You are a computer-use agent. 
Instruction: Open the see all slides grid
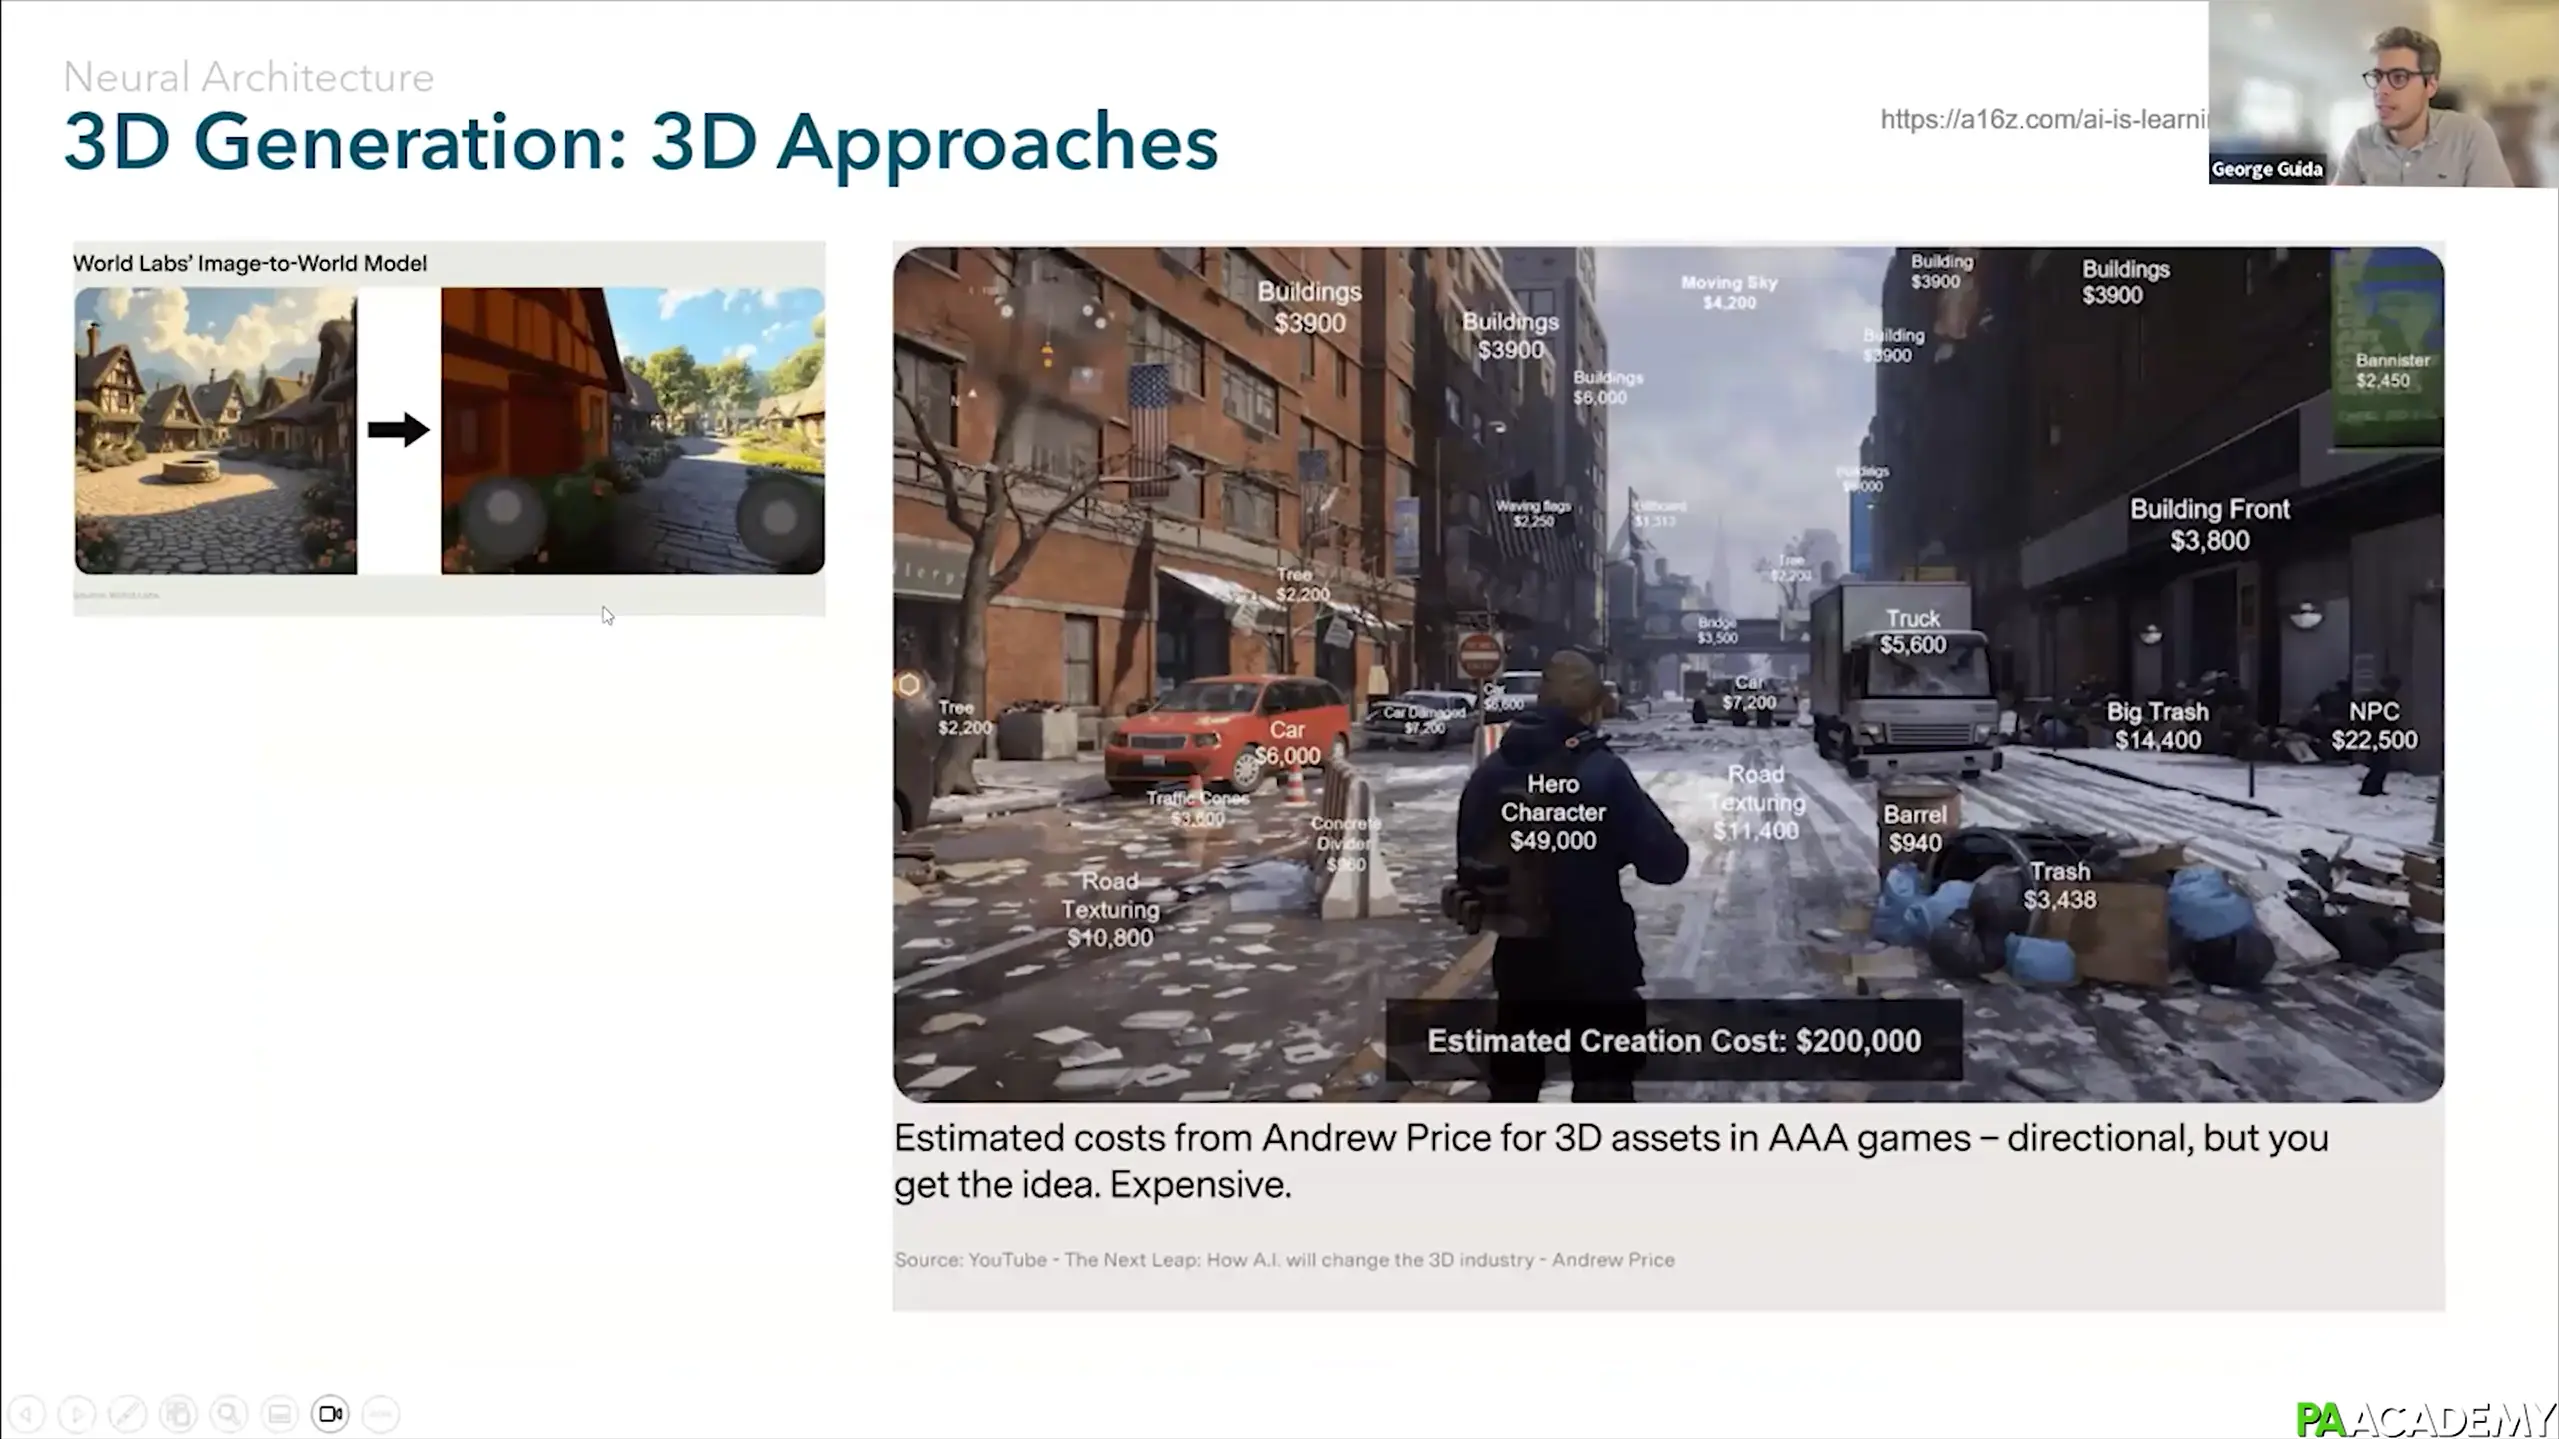pyautogui.click(x=178, y=1414)
